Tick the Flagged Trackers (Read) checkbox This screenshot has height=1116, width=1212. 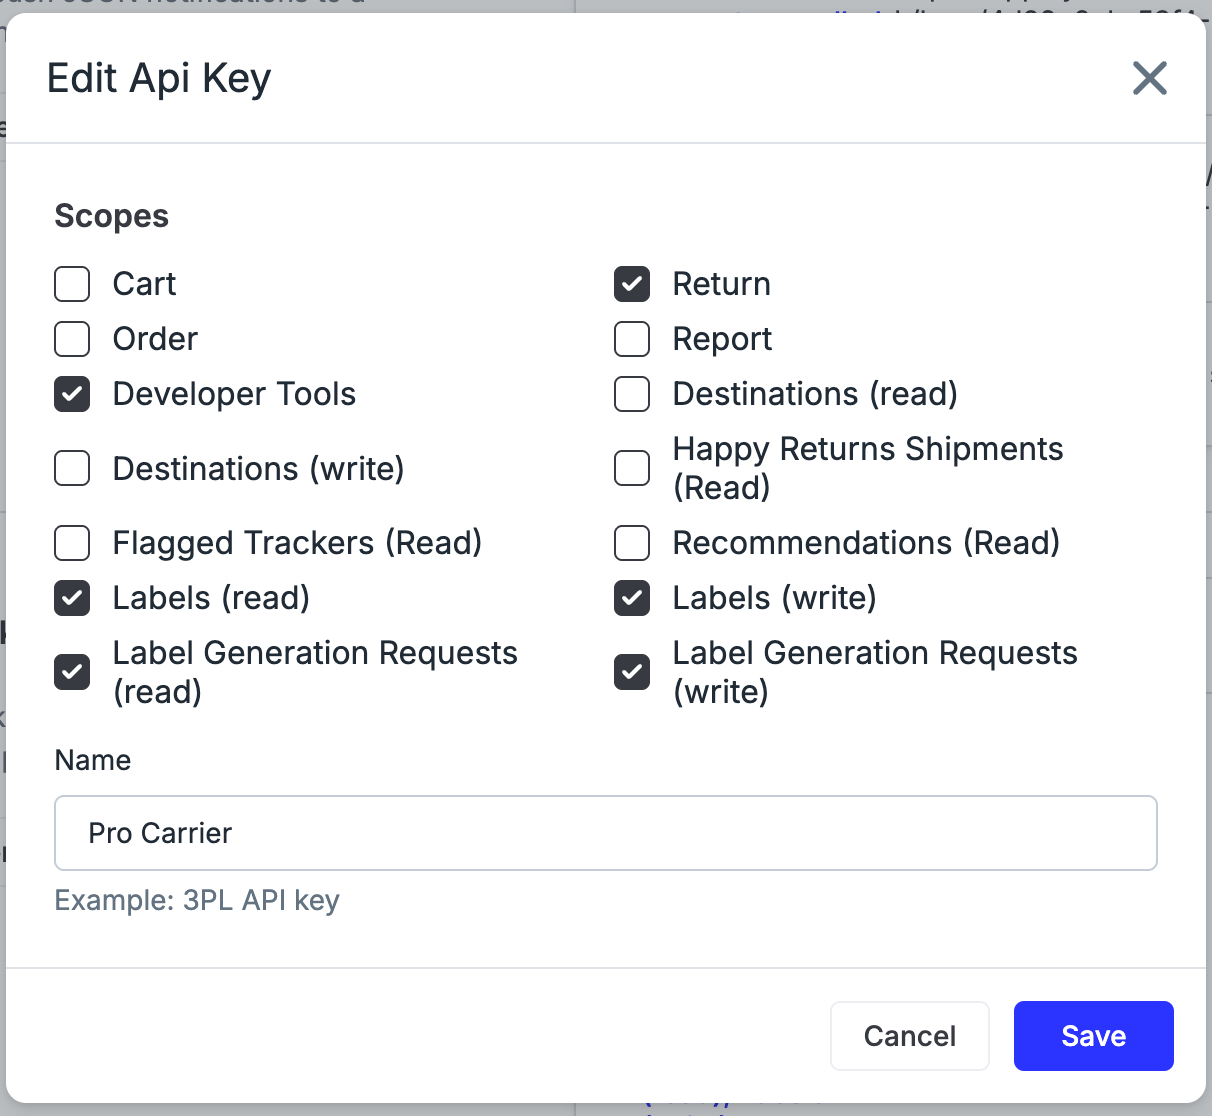[72, 543]
